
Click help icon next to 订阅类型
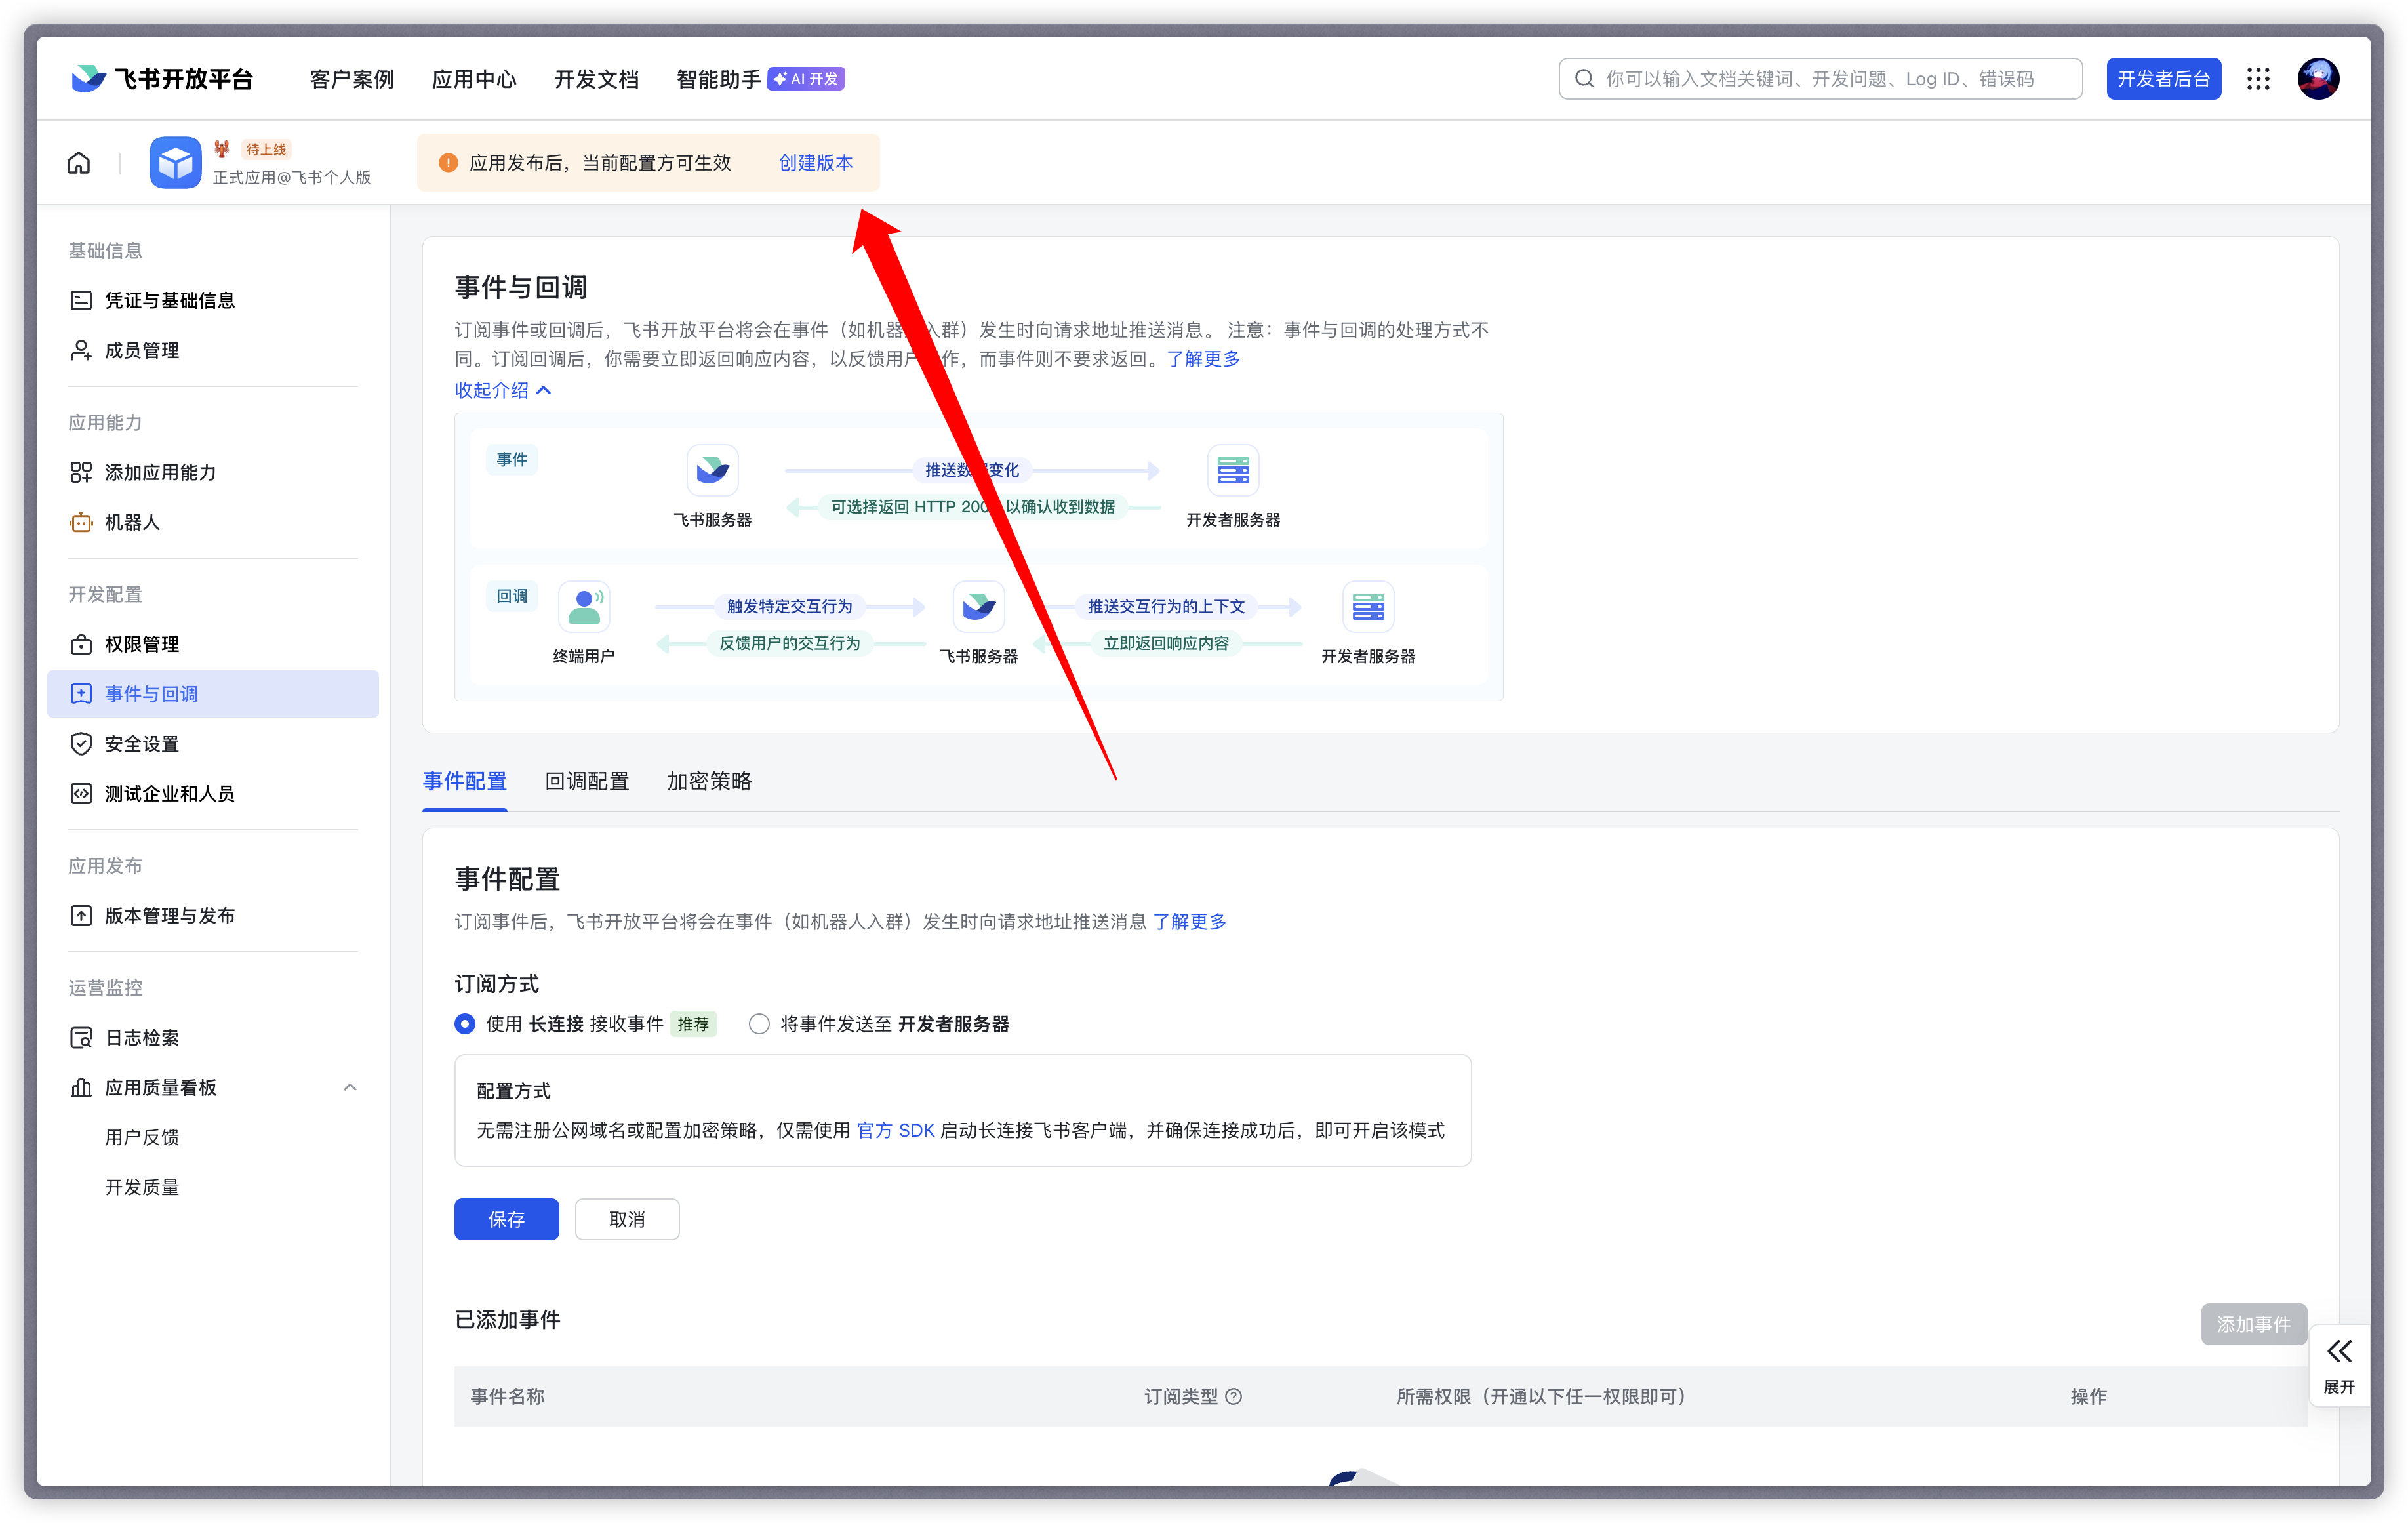click(1233, 1396)
